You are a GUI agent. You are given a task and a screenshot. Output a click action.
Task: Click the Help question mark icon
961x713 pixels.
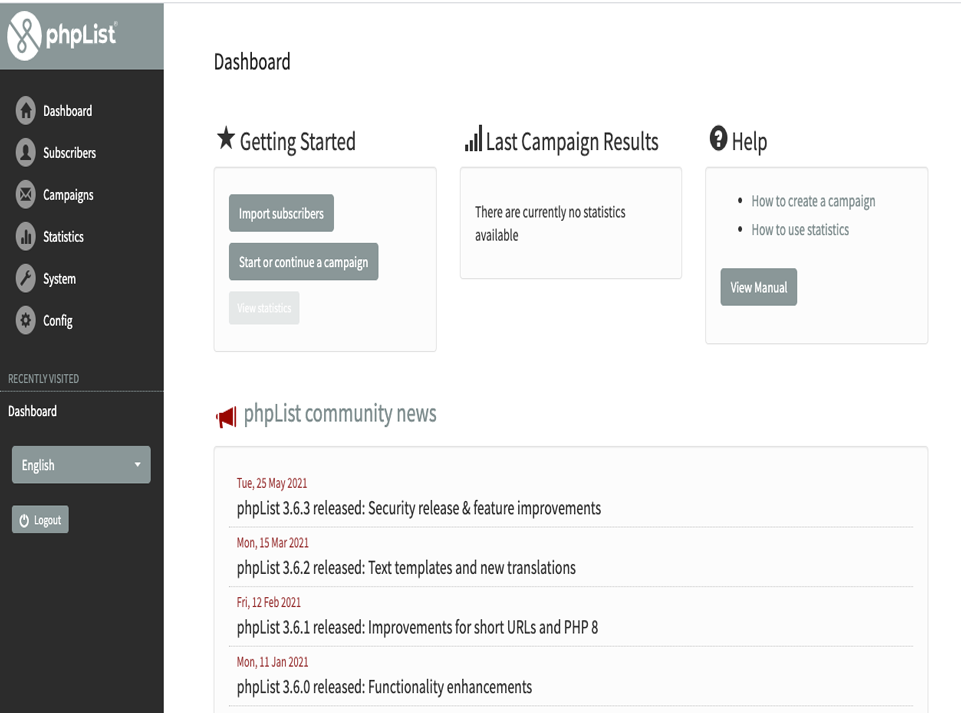718,139
